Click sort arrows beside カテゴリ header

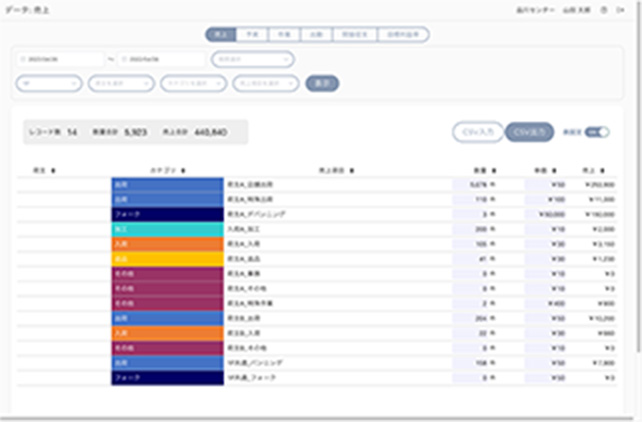[x=184, y=171]
